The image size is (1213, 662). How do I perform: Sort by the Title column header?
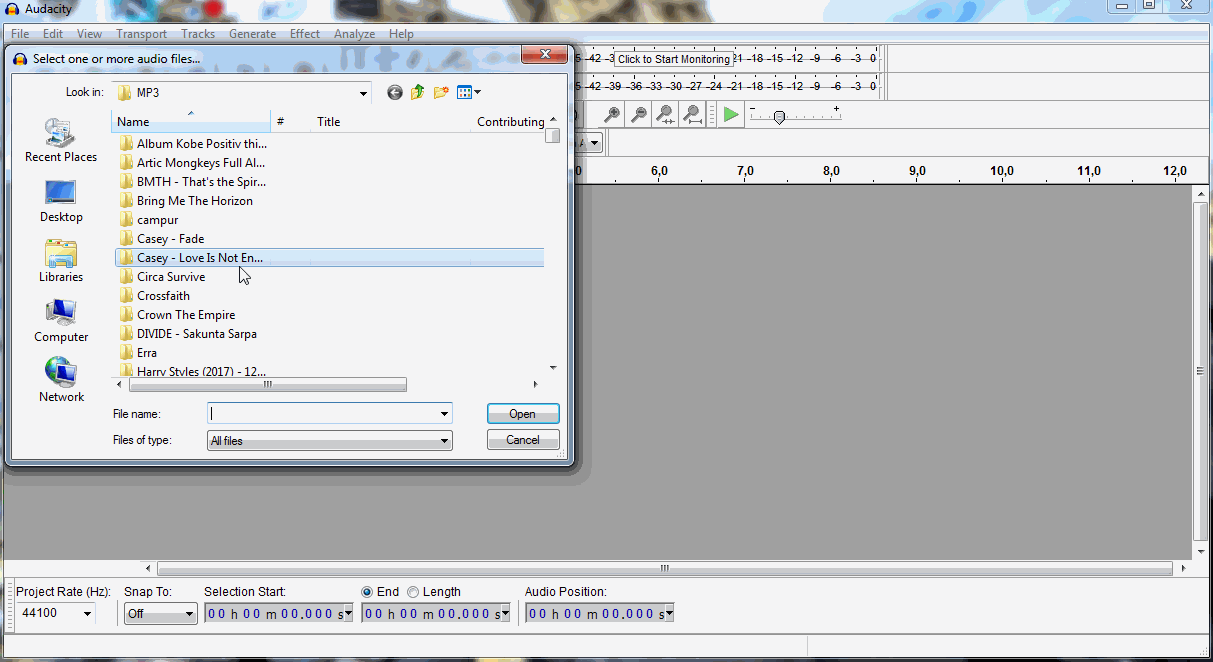pyautogui.click(x=392, y=122)
